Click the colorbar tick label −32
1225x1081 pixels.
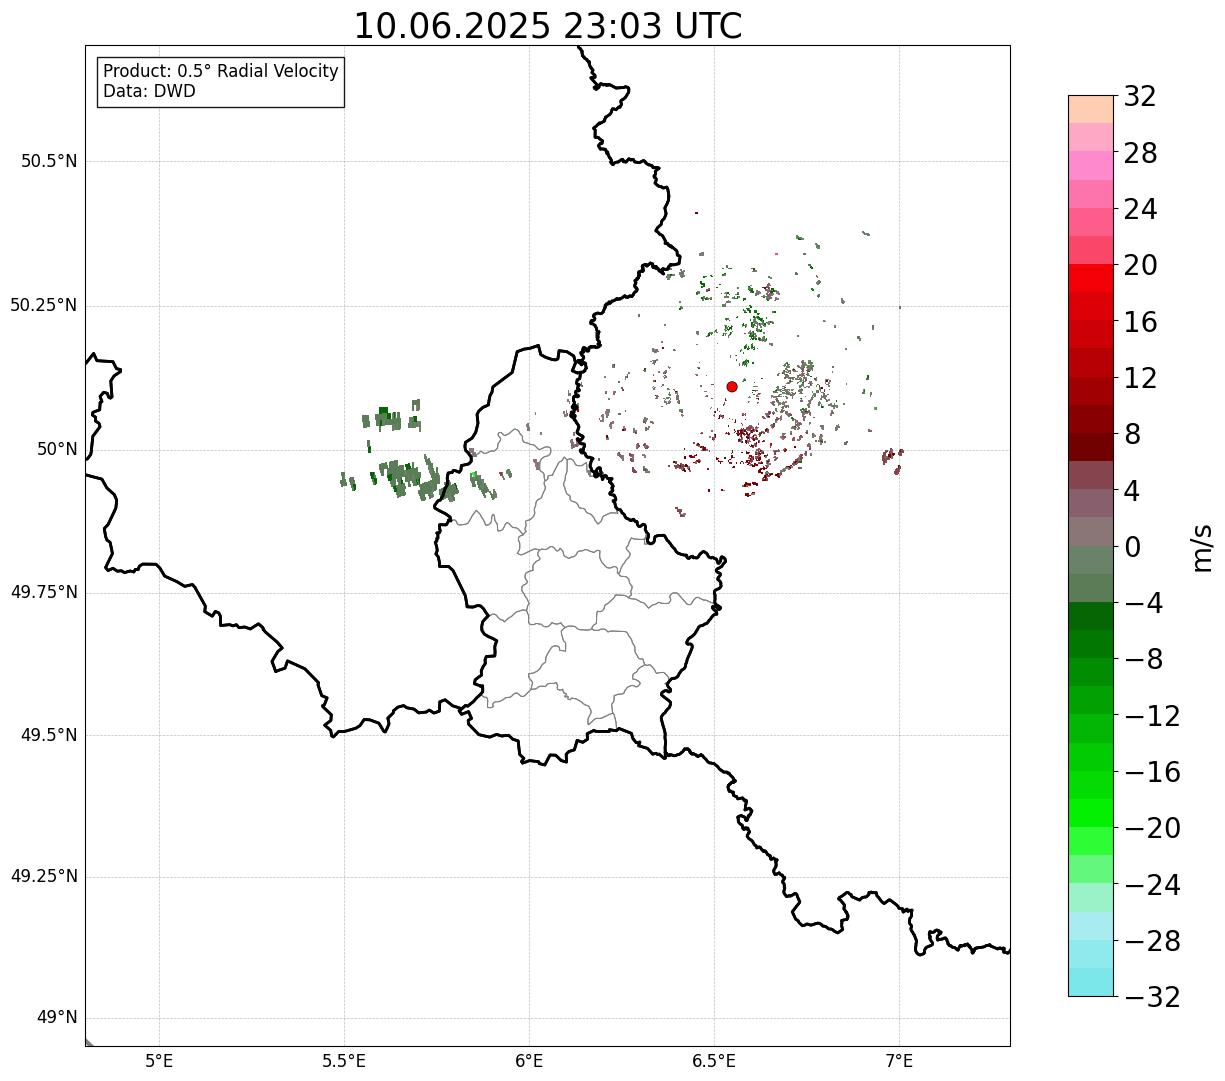[x=1152, y=997]
